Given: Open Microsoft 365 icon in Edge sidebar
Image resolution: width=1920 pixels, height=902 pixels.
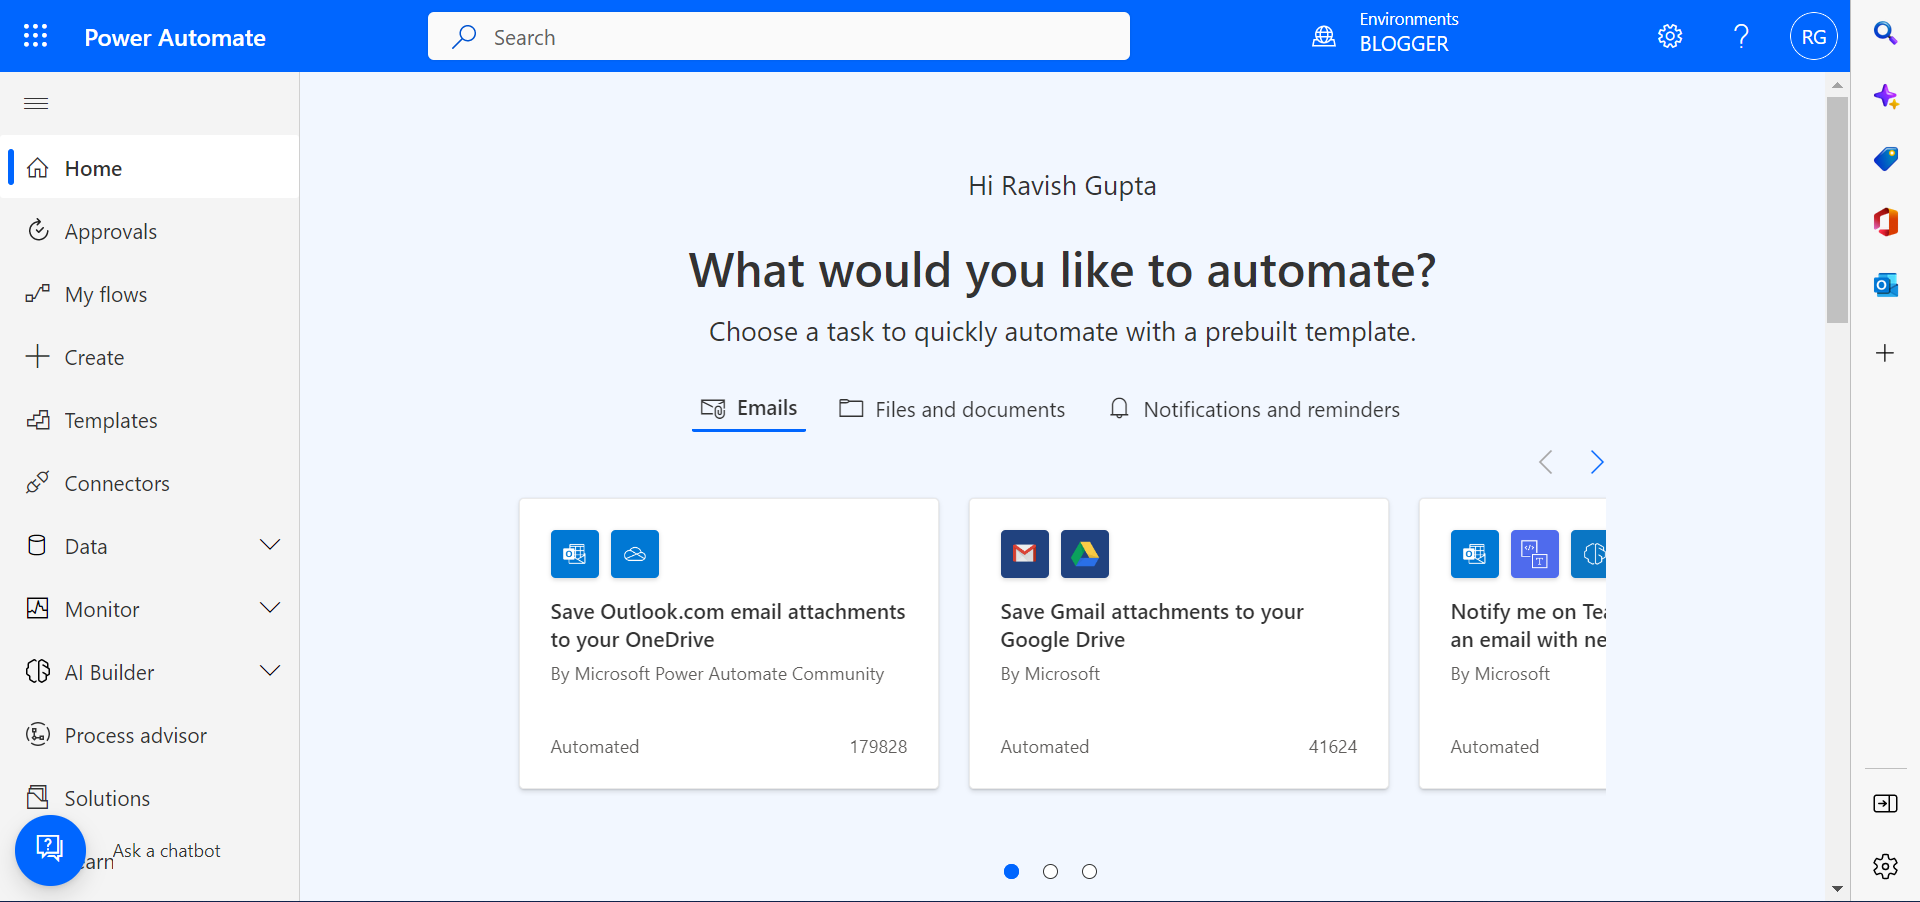Looking at the screenshot, I should (1885, 222).
